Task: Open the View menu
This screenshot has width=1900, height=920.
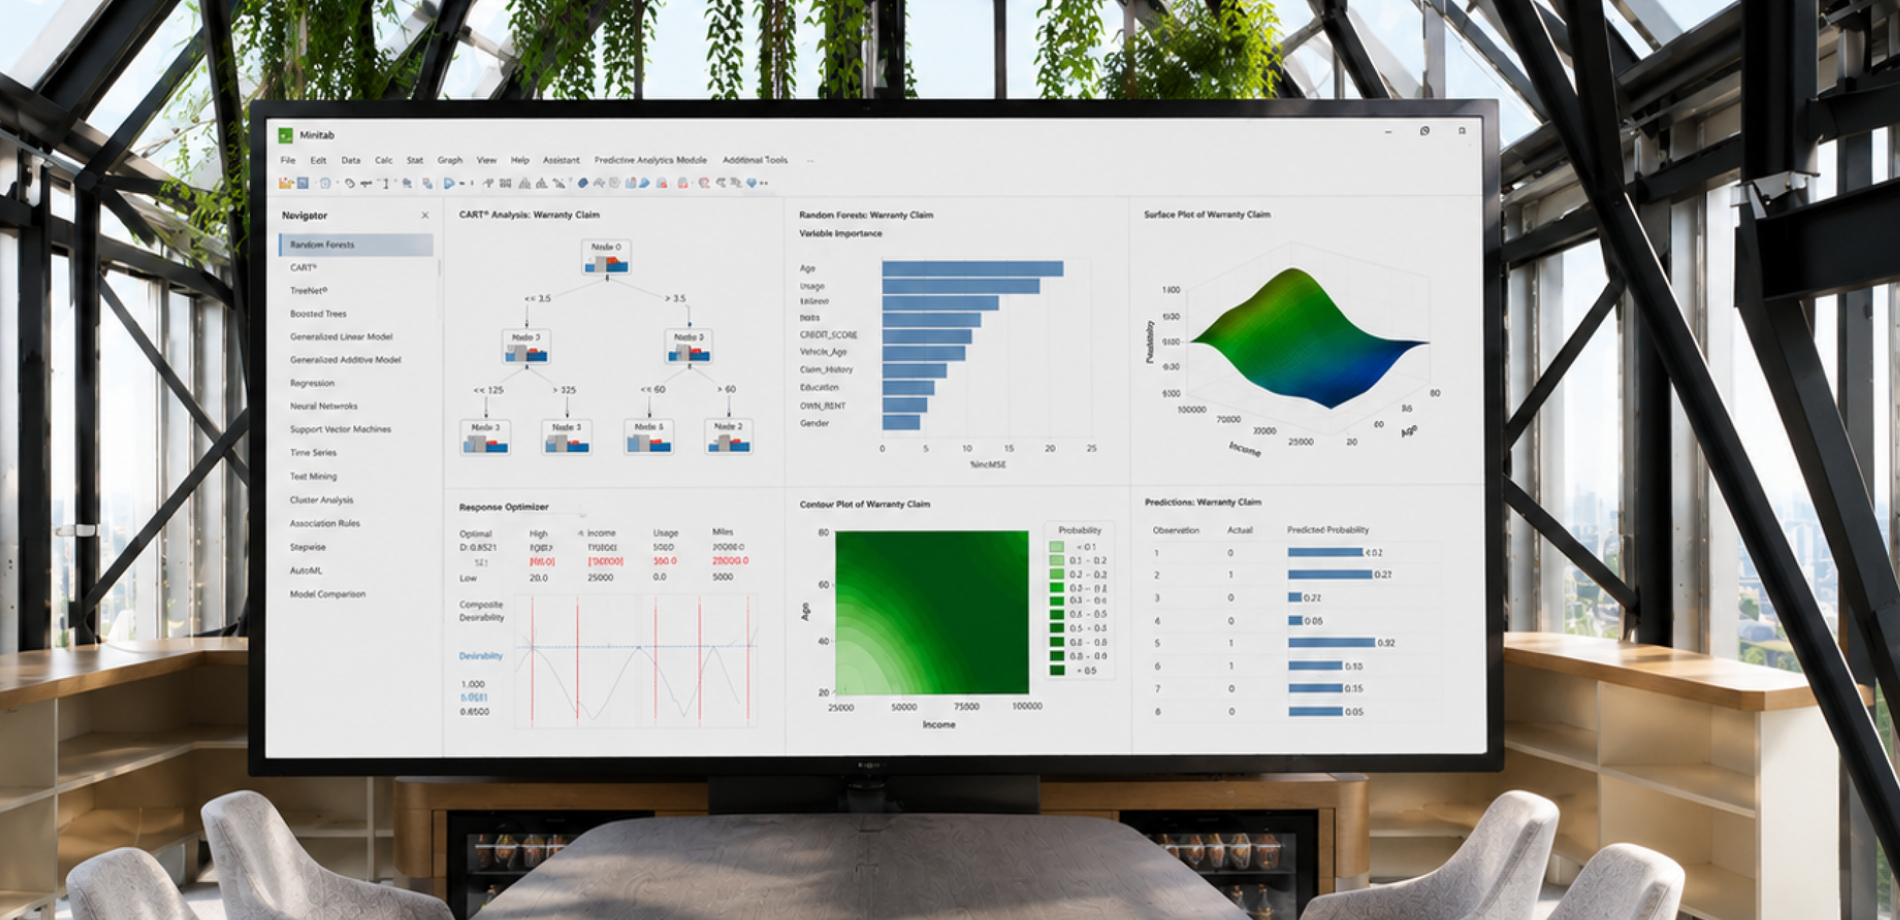Action: 486,160
